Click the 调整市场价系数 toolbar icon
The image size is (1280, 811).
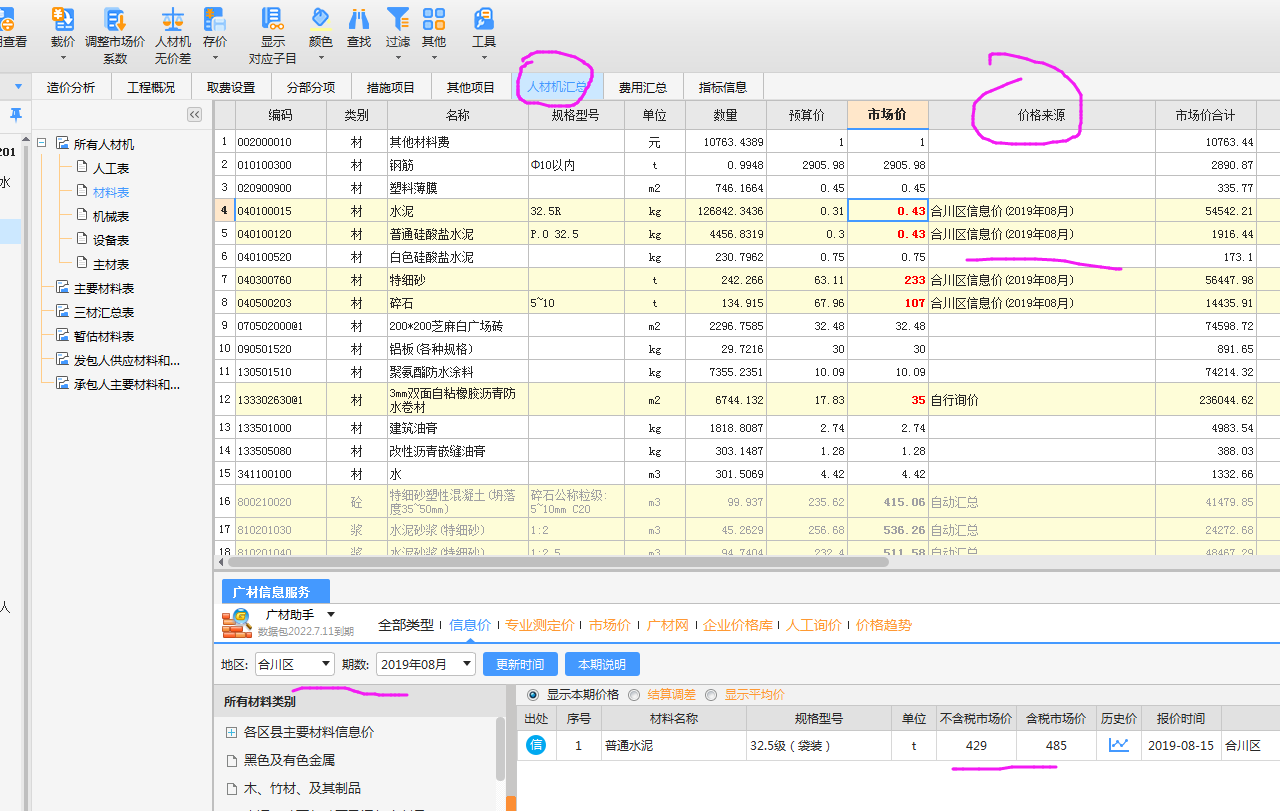tap(115, 19)
